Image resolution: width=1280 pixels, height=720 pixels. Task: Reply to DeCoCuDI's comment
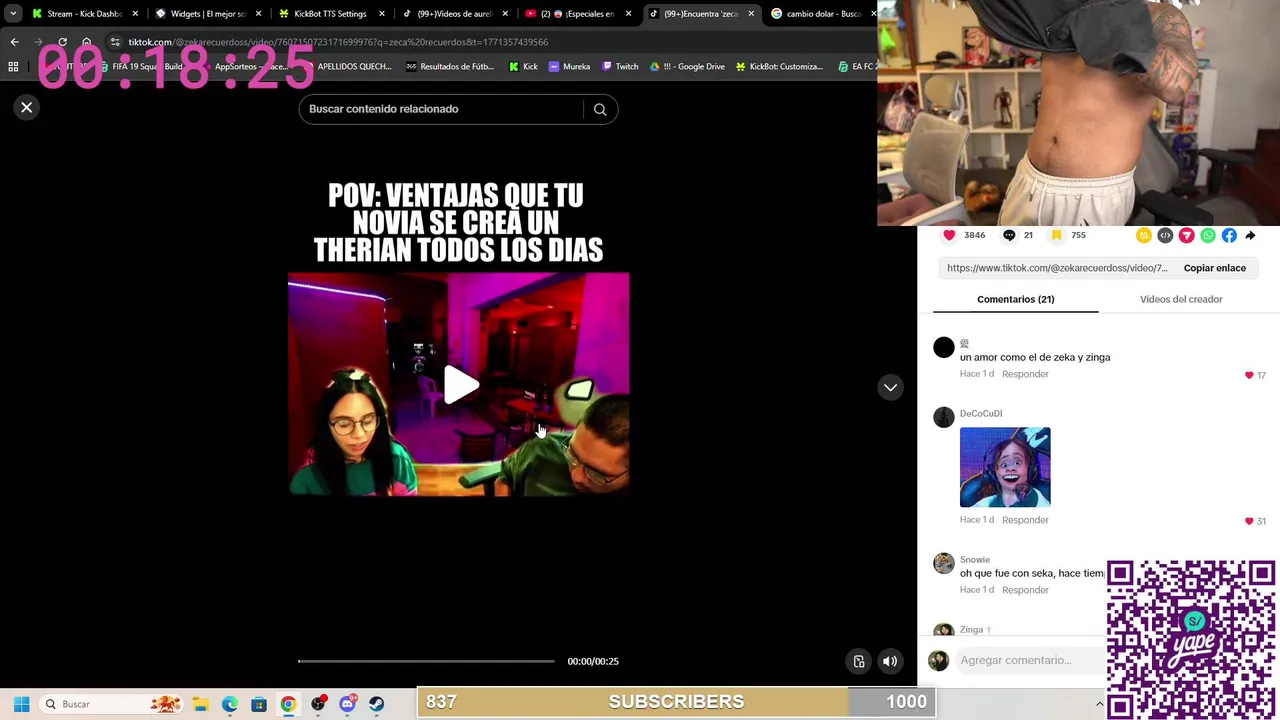click(1025, 520)
